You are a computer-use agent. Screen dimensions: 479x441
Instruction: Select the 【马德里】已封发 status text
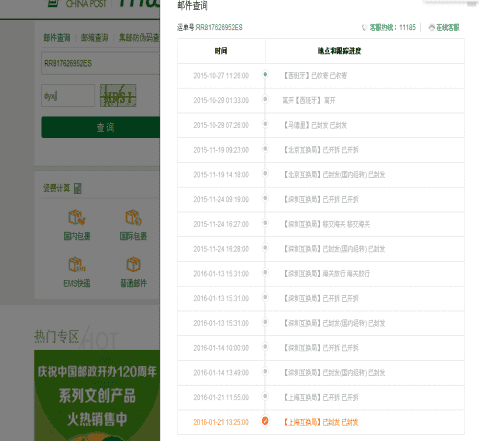coord(315,125)
